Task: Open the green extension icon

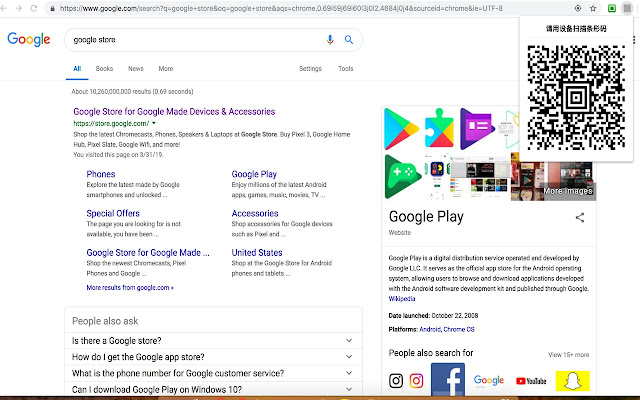Action: (x=612, y=8)
